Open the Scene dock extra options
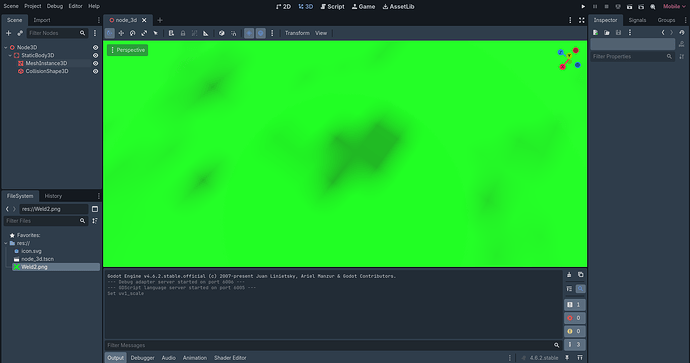 pyautogui.click(x=95, y=33)
